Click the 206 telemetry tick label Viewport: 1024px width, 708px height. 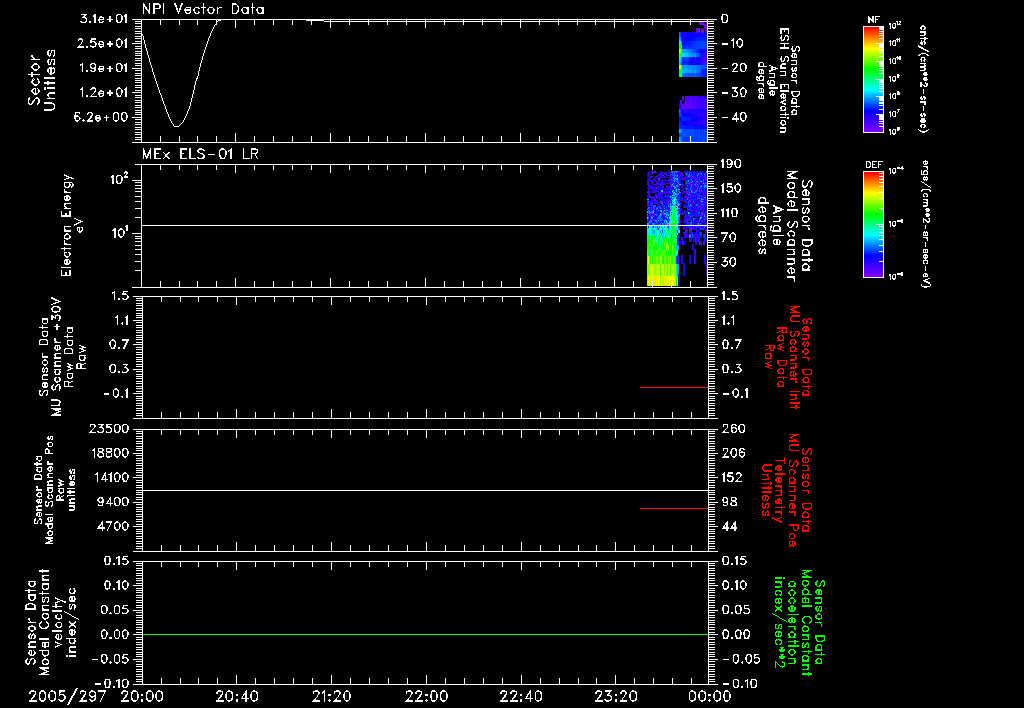(733, 453)
